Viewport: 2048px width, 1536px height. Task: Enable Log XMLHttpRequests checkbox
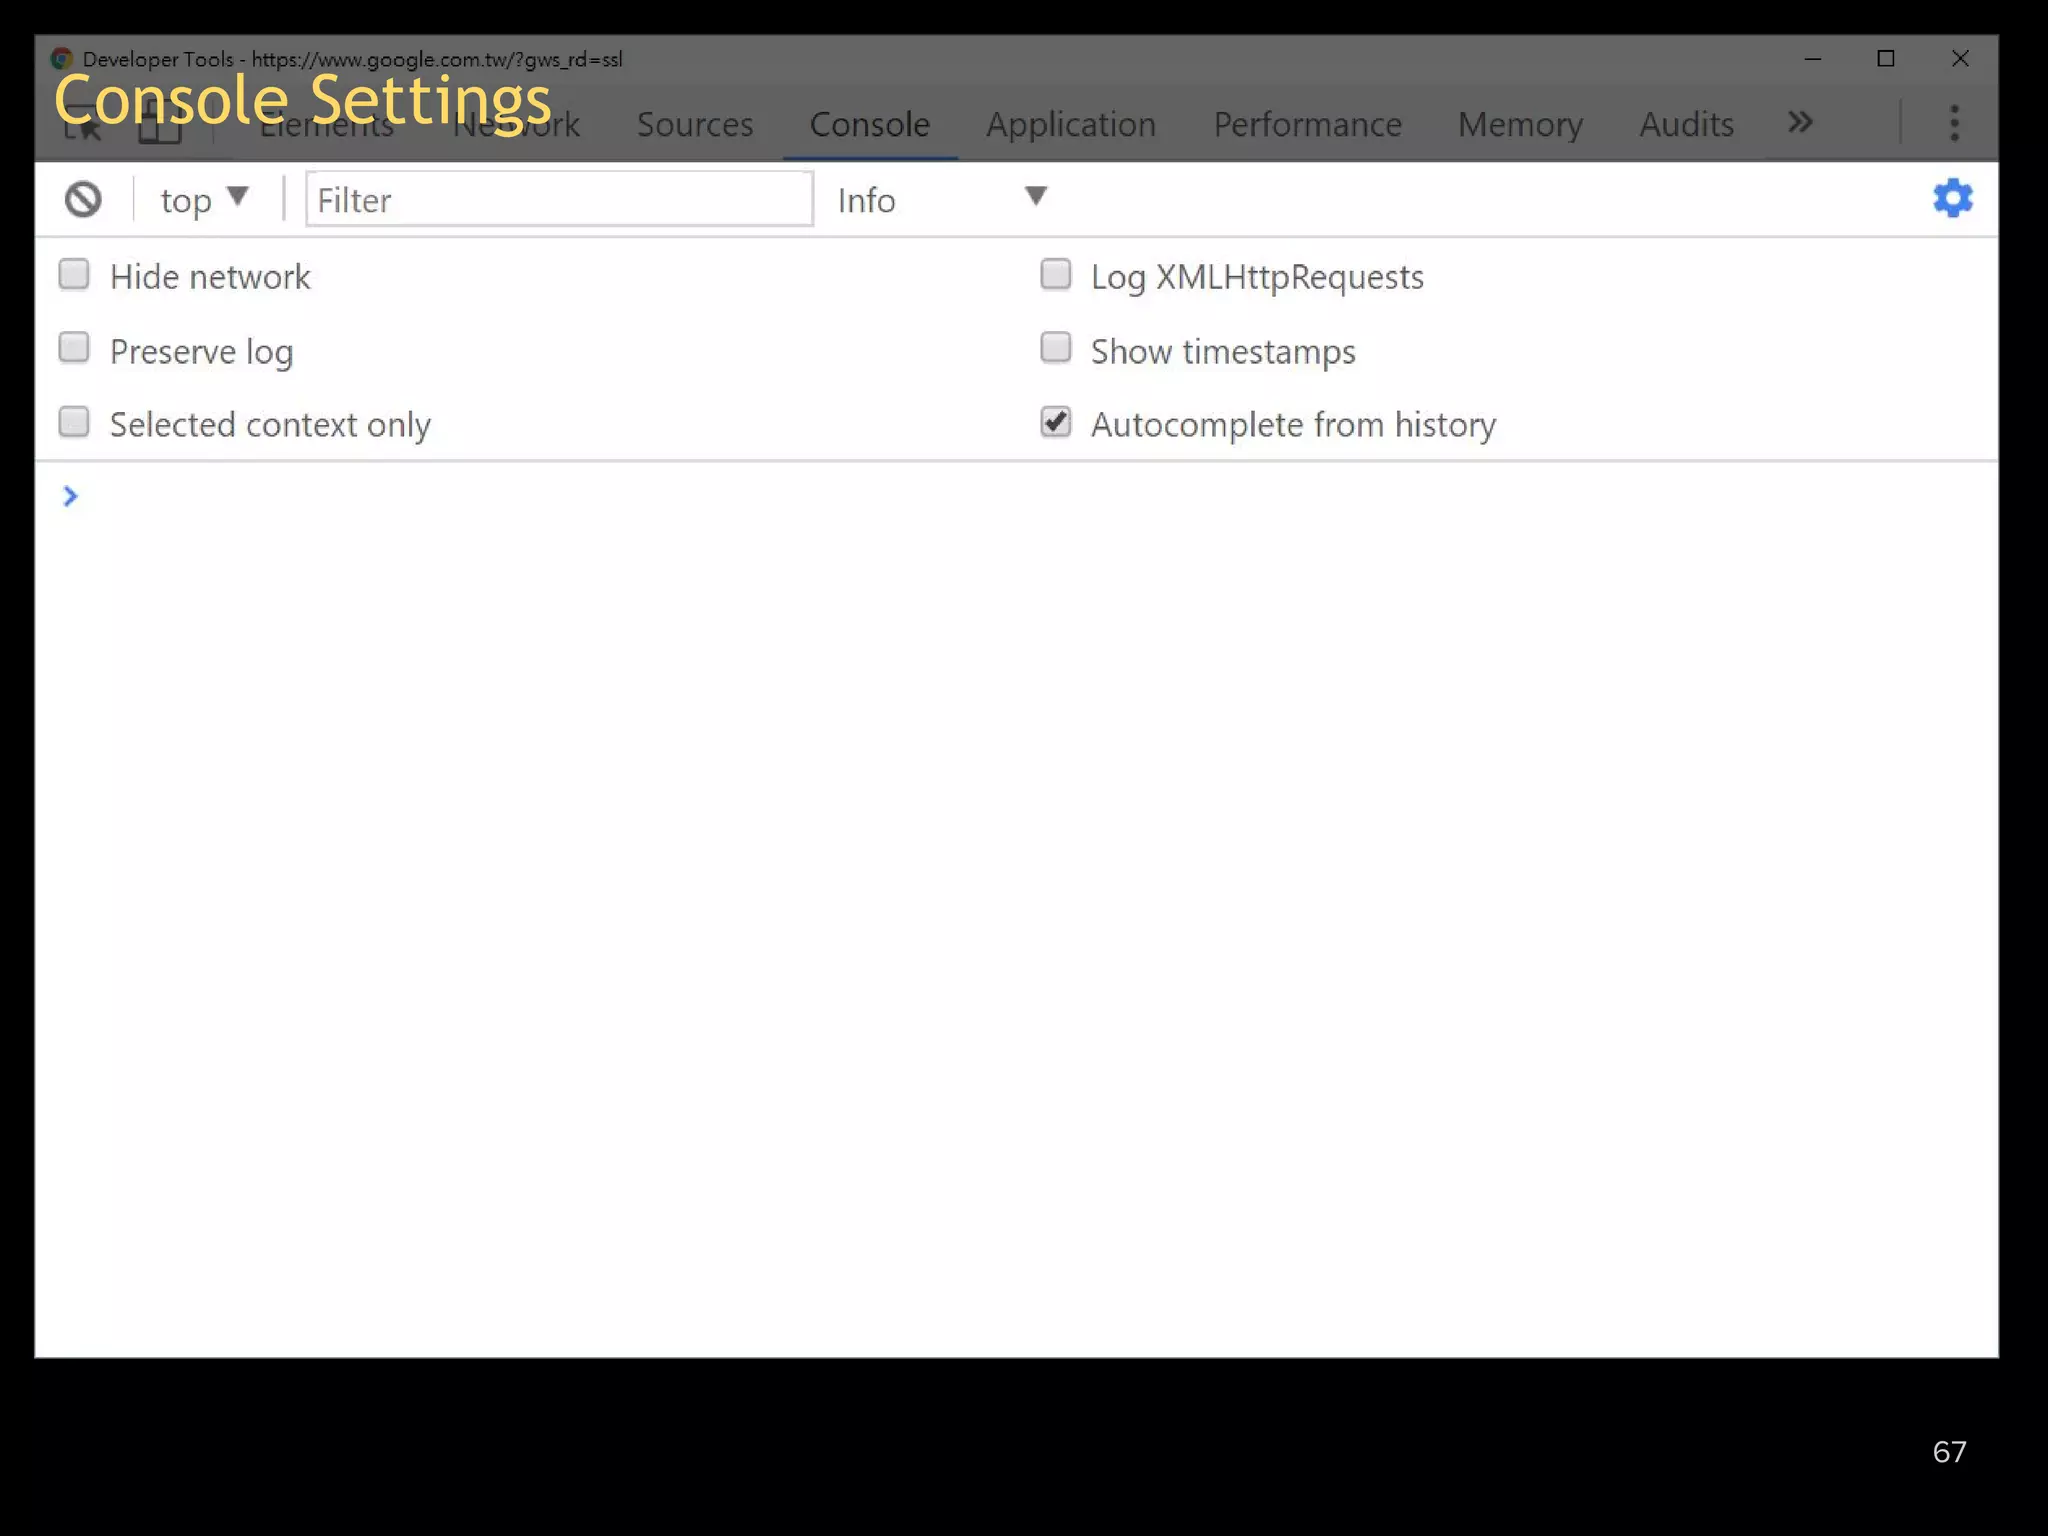[x=1056, y=274]
